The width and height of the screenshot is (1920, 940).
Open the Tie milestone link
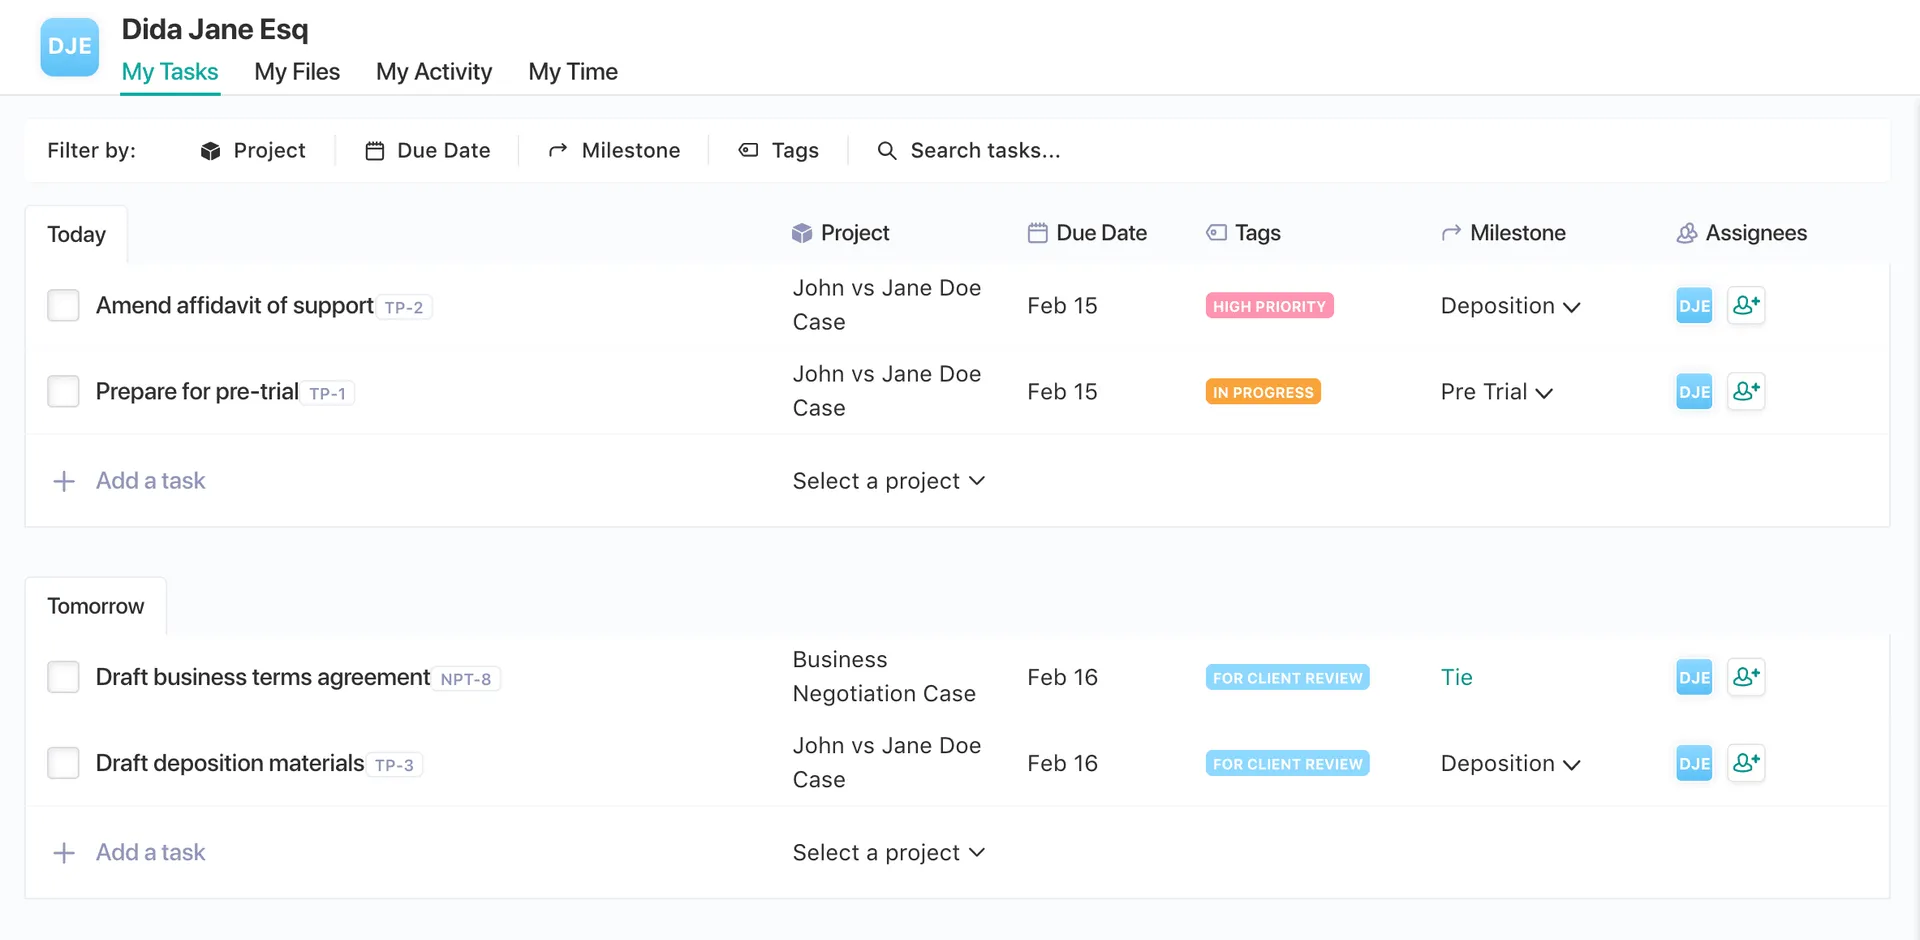tap(1456, 677)
